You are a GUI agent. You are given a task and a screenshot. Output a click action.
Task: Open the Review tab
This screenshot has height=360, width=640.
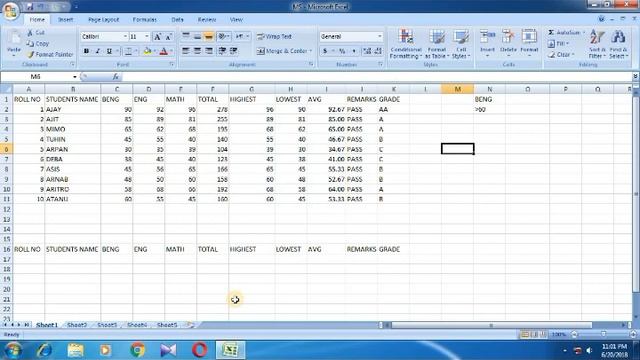click(x=207, y=20)
